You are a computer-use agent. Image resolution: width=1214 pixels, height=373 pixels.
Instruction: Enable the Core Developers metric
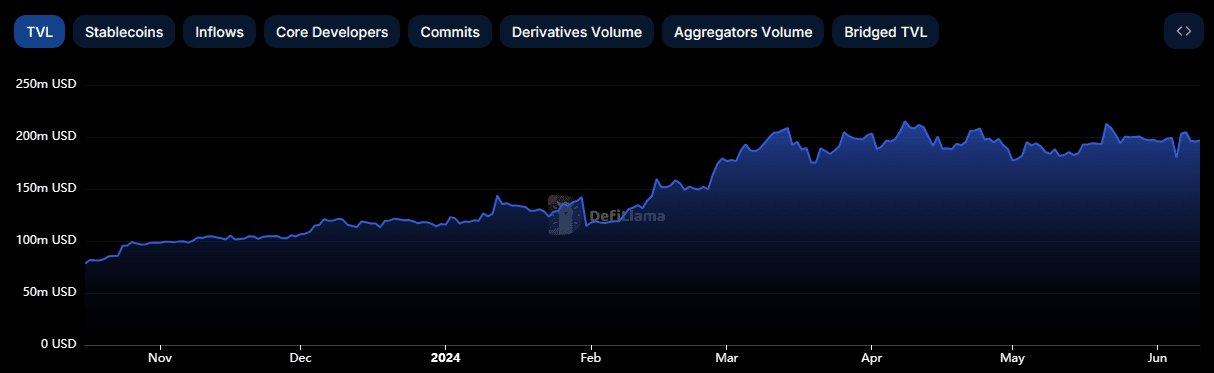[x=332, y=32]
